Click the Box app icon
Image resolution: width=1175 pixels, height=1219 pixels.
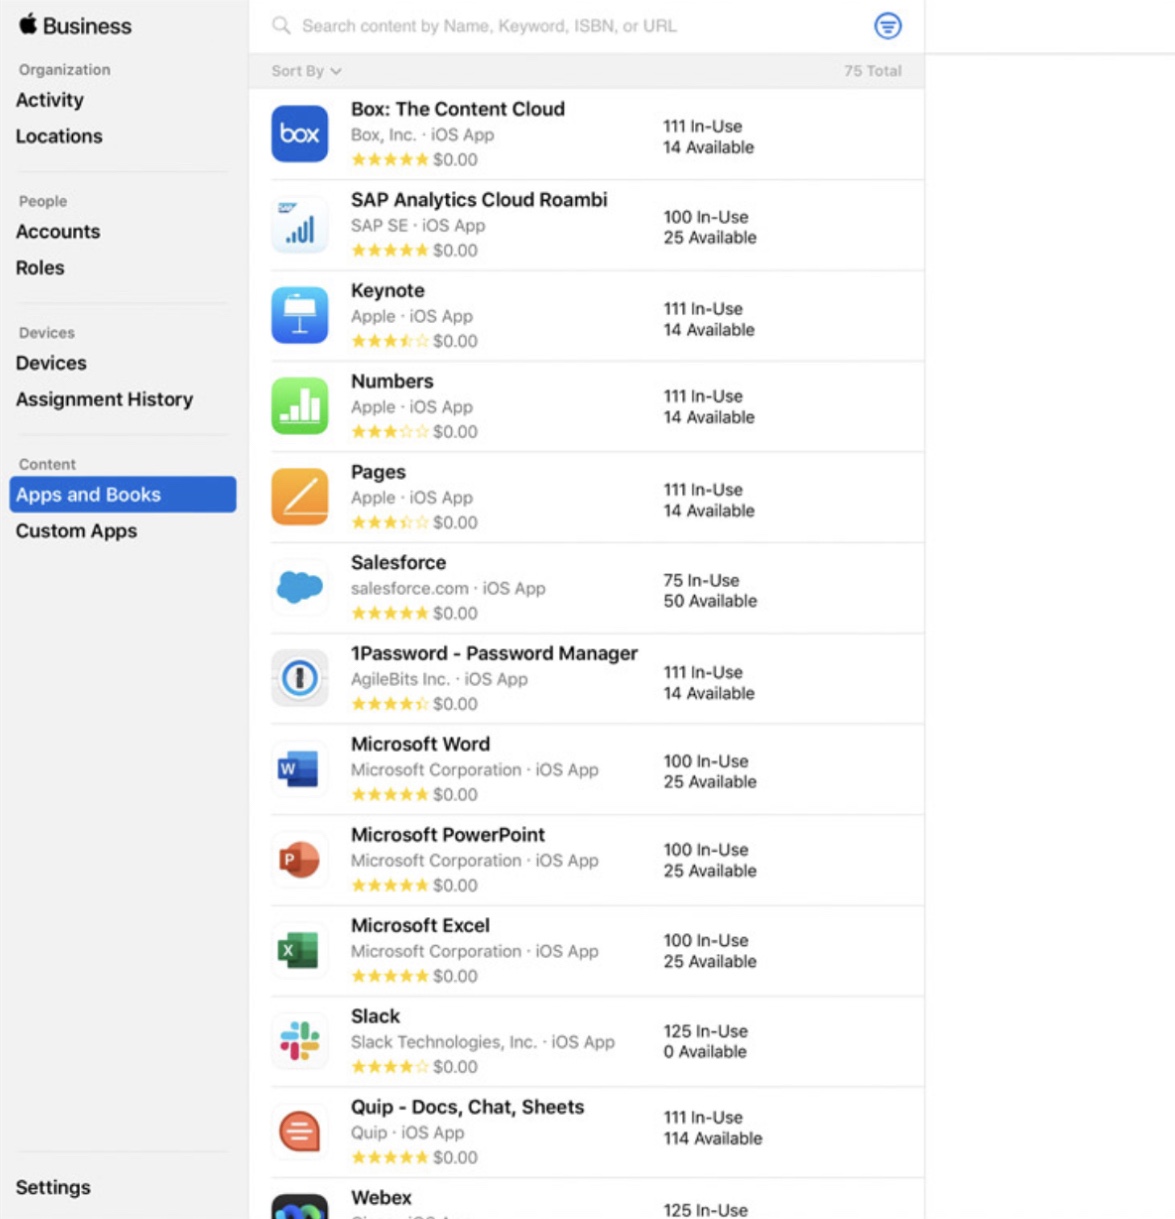tap(299, 134)
